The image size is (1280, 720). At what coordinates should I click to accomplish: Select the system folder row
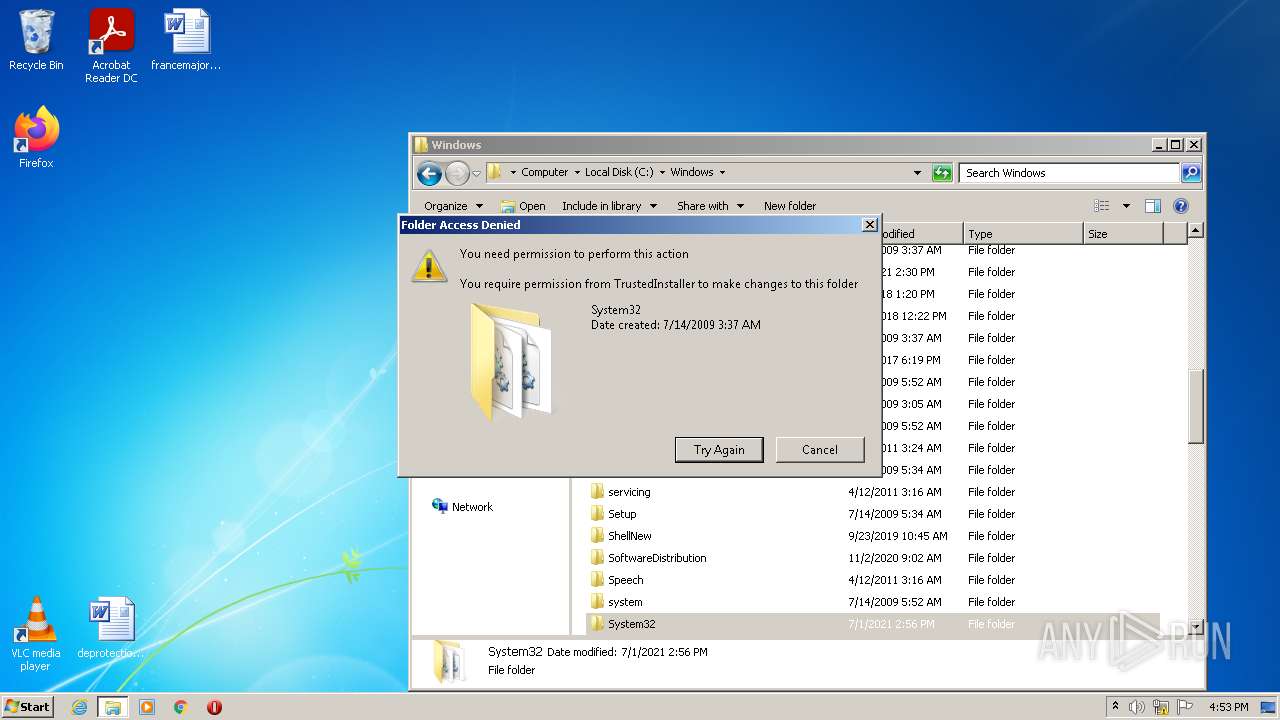tap(872, 602)
